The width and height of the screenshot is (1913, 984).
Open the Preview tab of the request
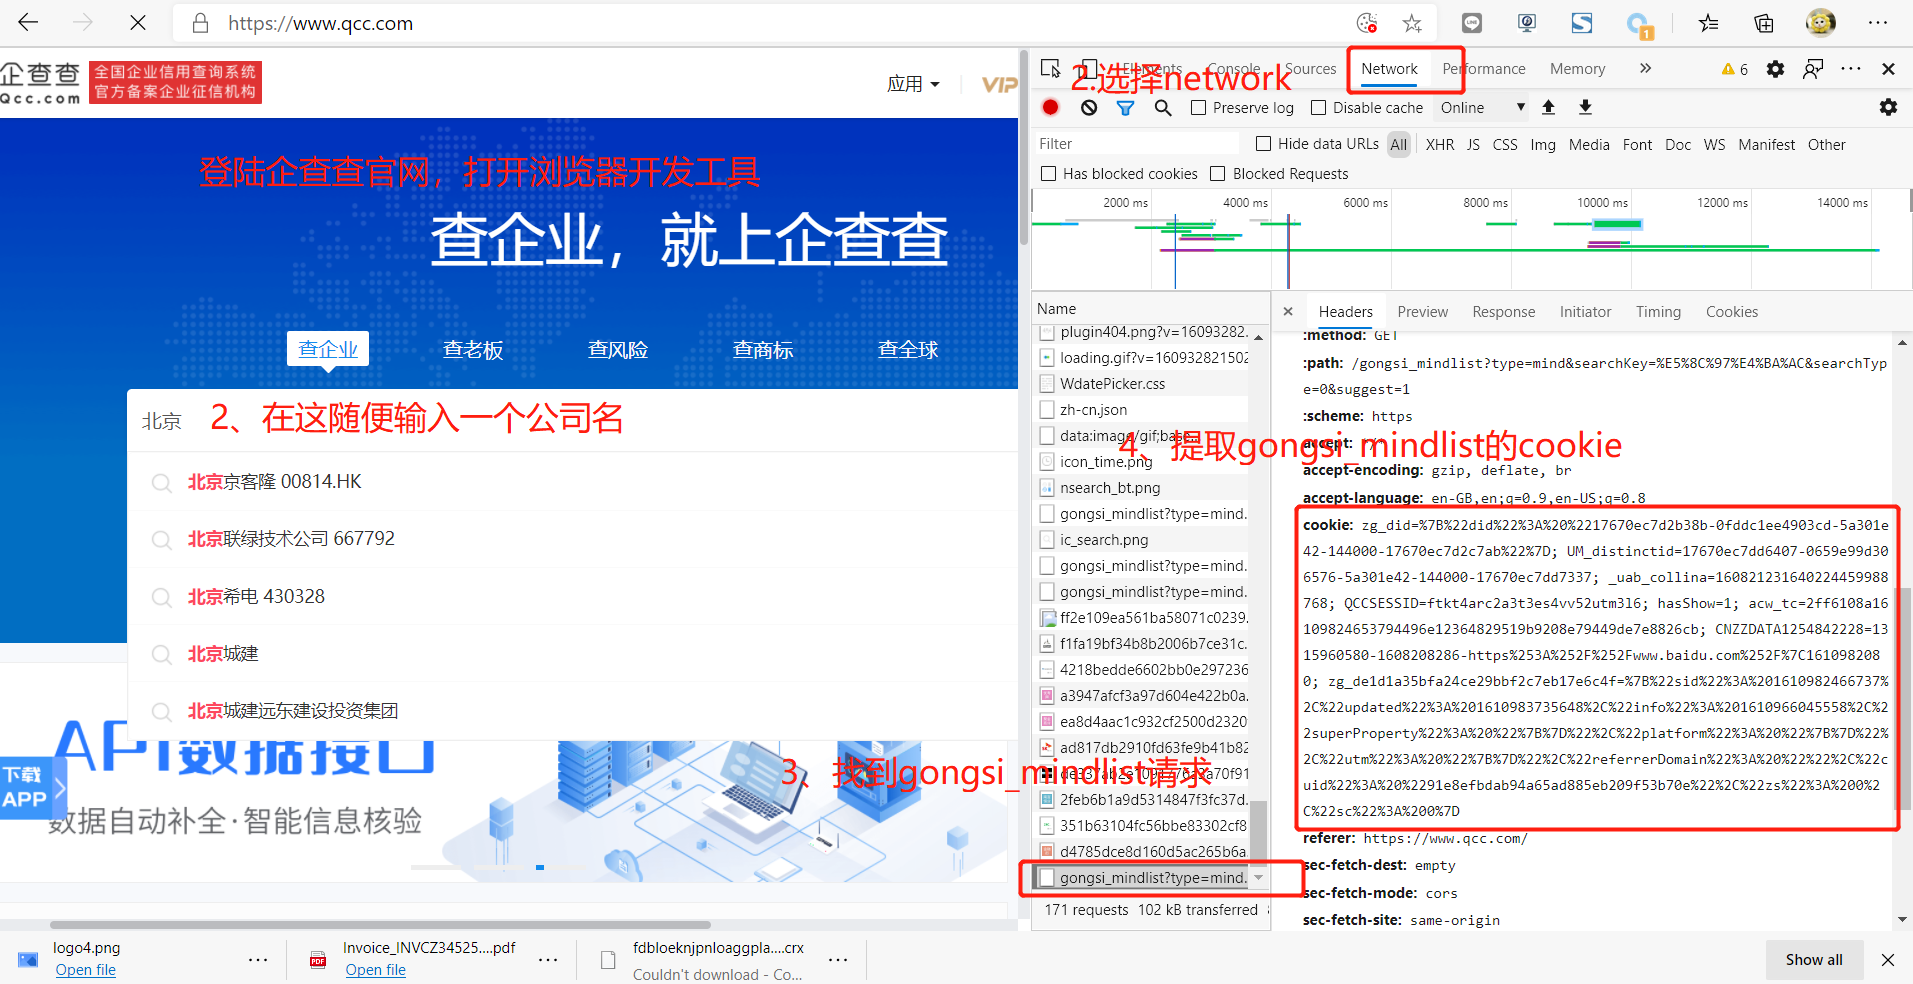1422,312
